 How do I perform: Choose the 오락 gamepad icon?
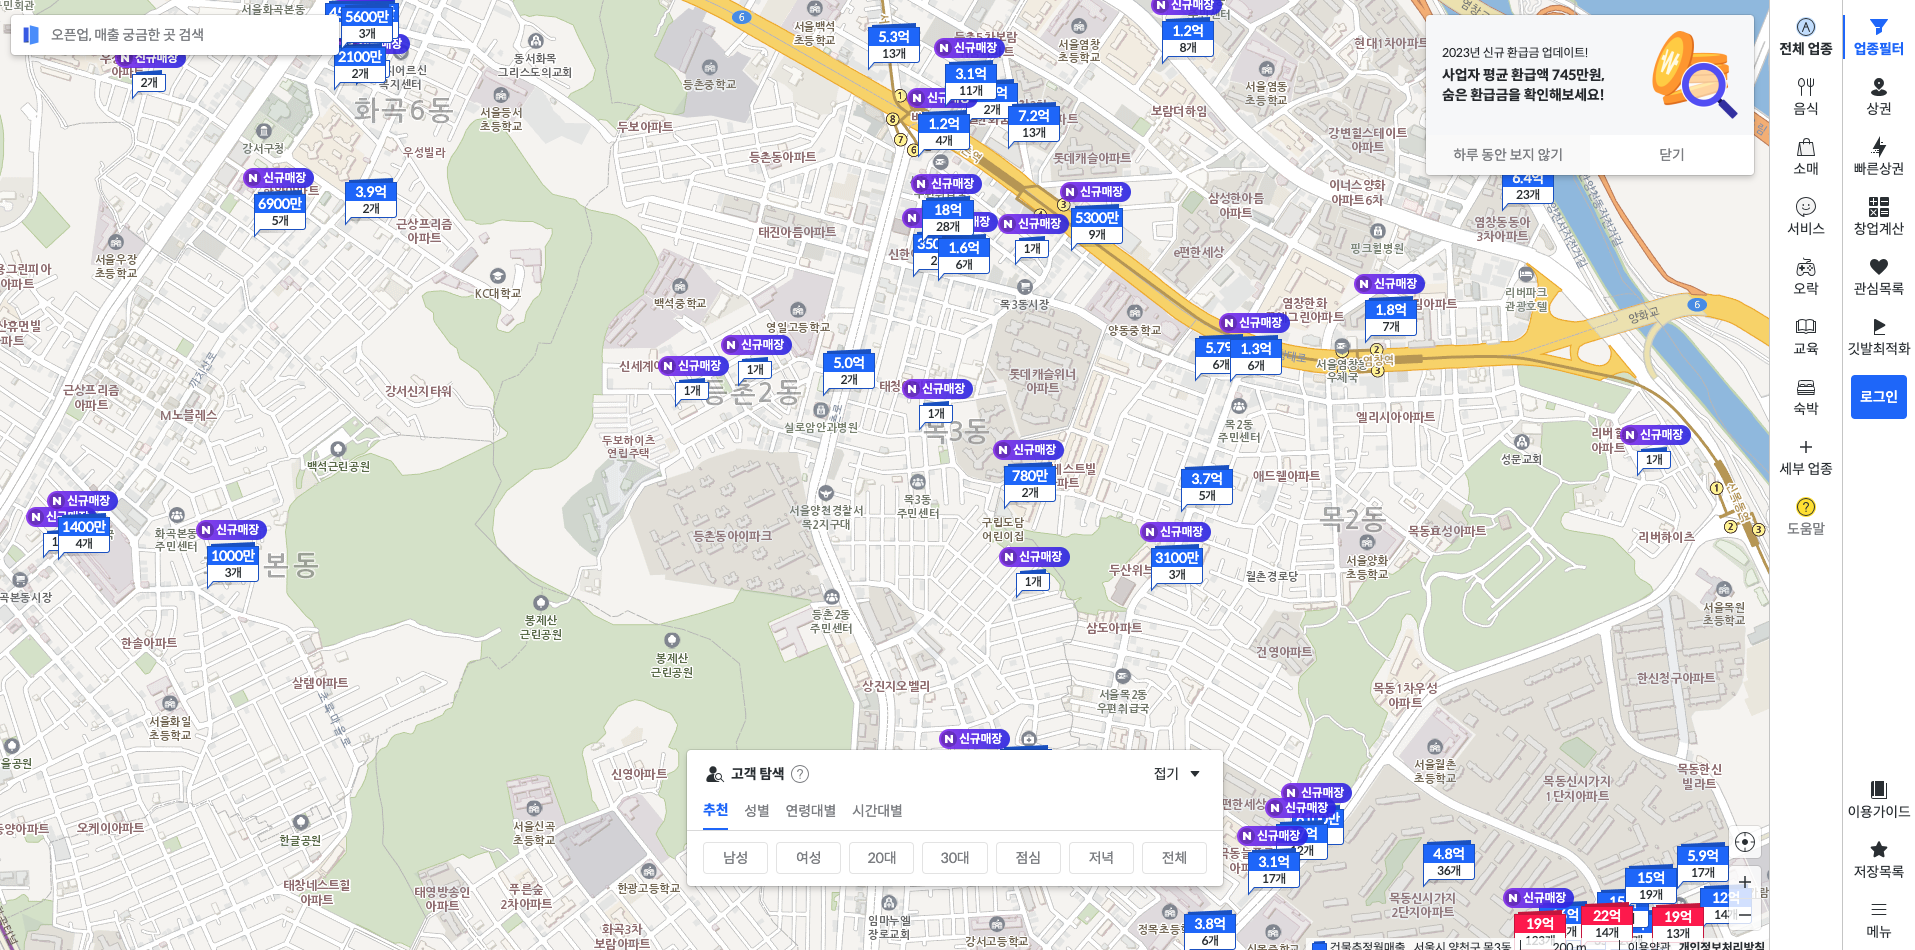(1805, 267)
